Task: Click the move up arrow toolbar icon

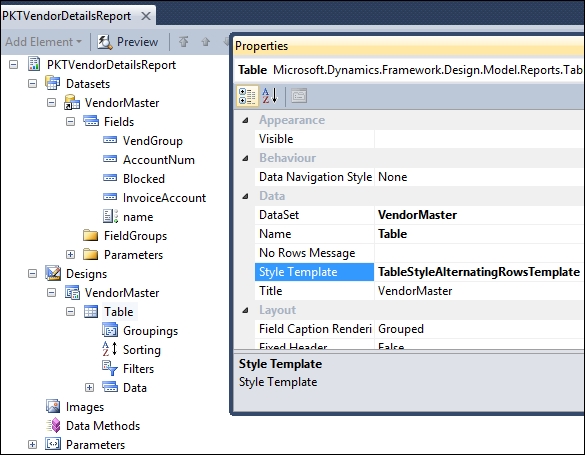Action: (206, 42)
